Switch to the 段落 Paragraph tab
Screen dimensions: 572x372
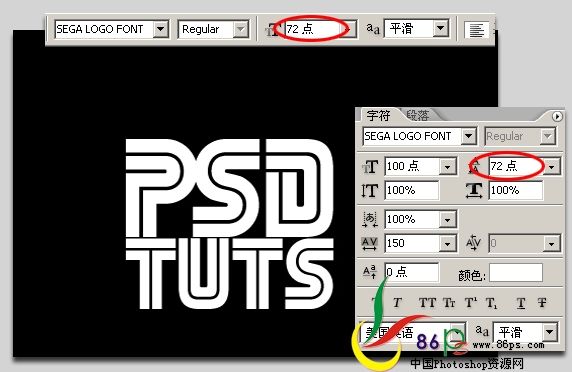418,116
